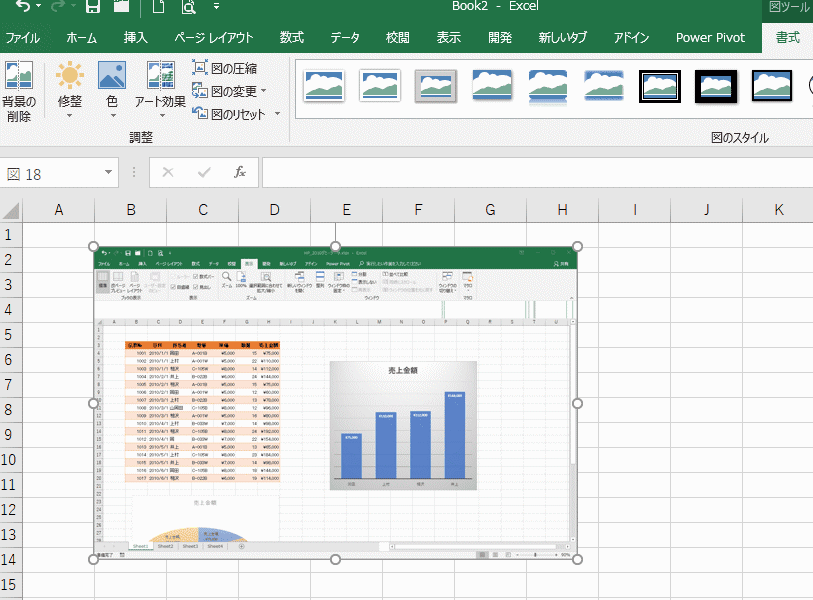The width and height of the screenshot is (813, 600).
Task: Select row 15 header
Action: (x=11, y=585)
